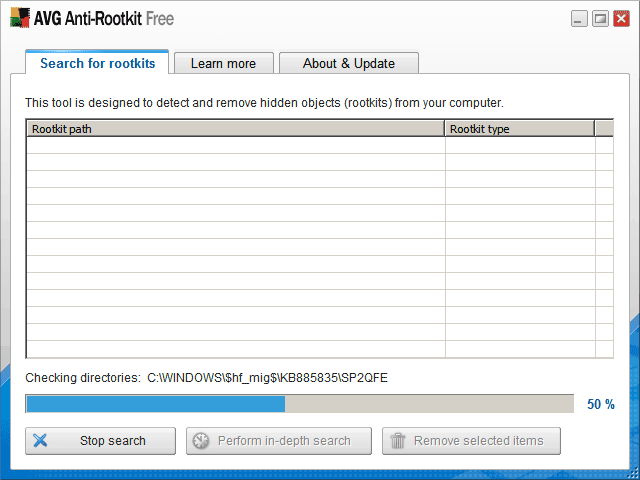The image size is (640, 480).
Task: Click the Rootkit type column header
Action: [x=519, y=129]
